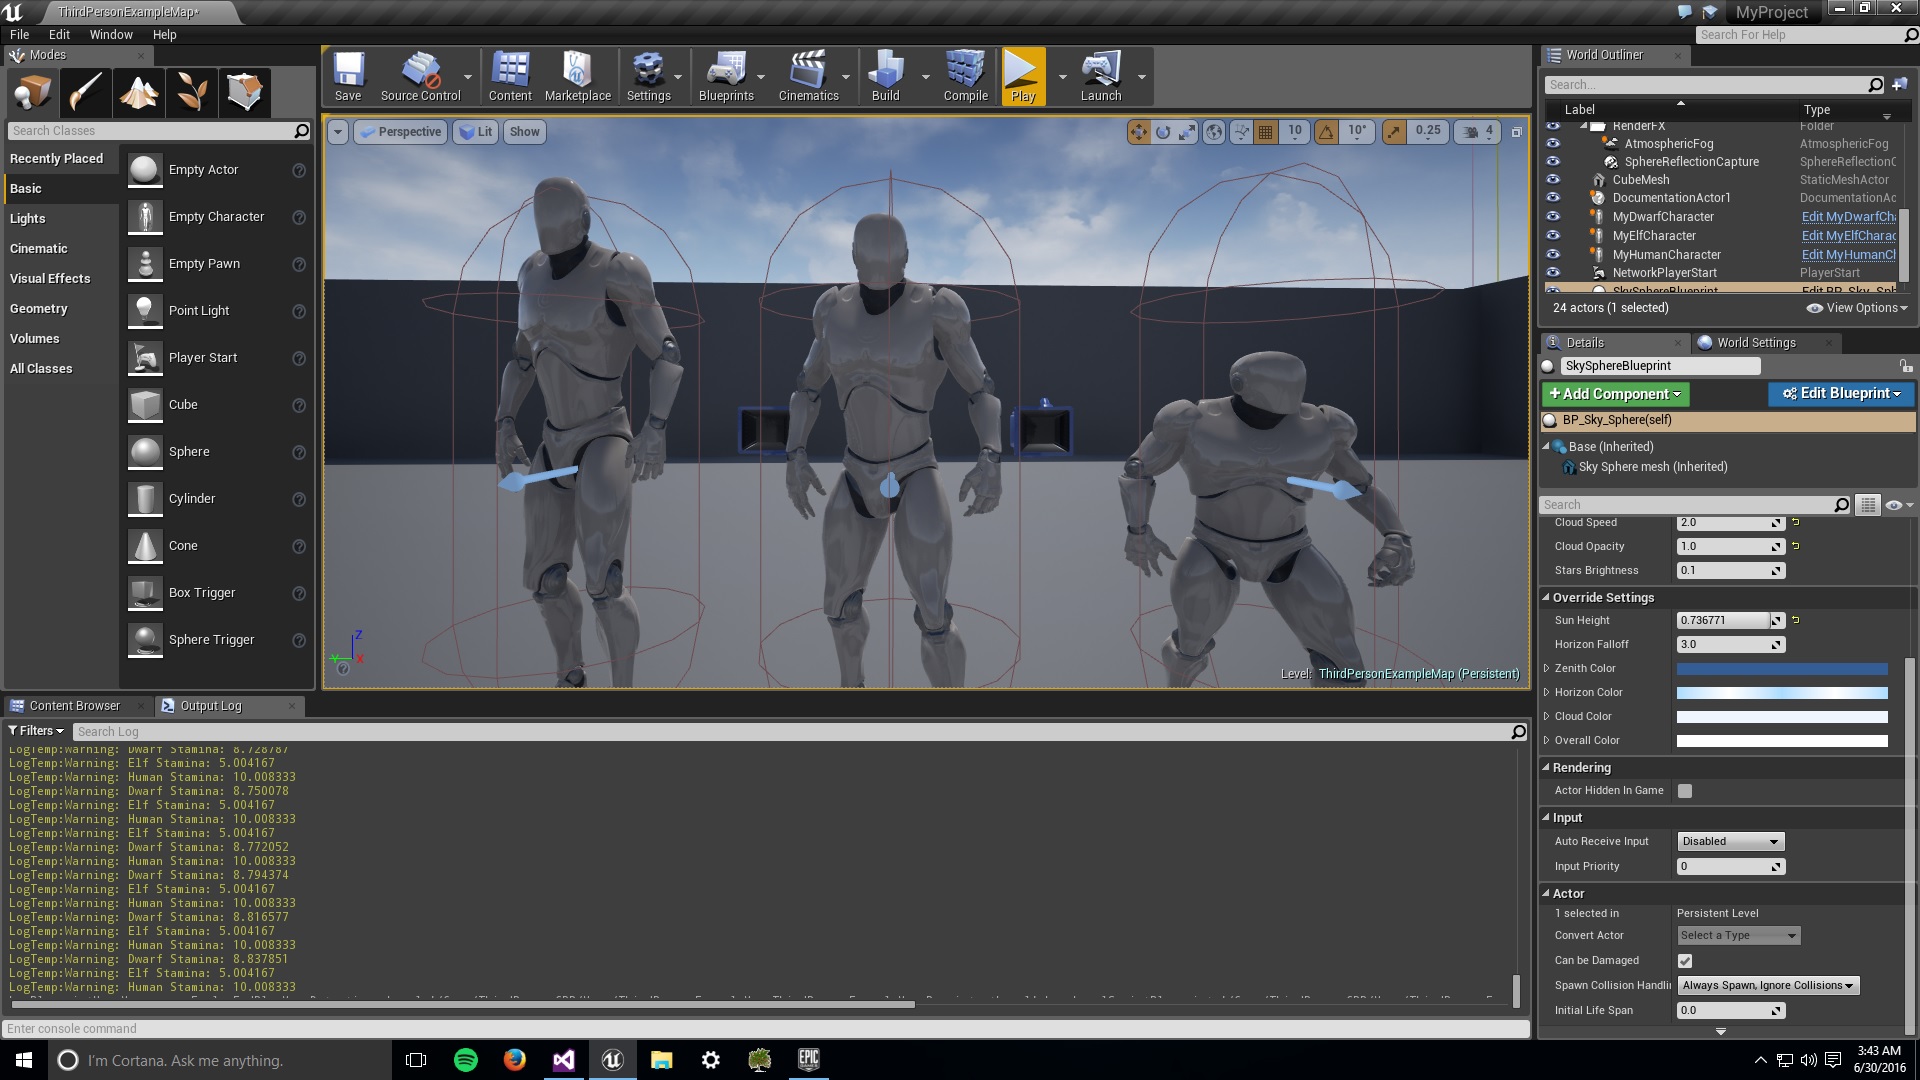
Task: Click Edit MyElfCharacter link
Action: pos(1848,236)
